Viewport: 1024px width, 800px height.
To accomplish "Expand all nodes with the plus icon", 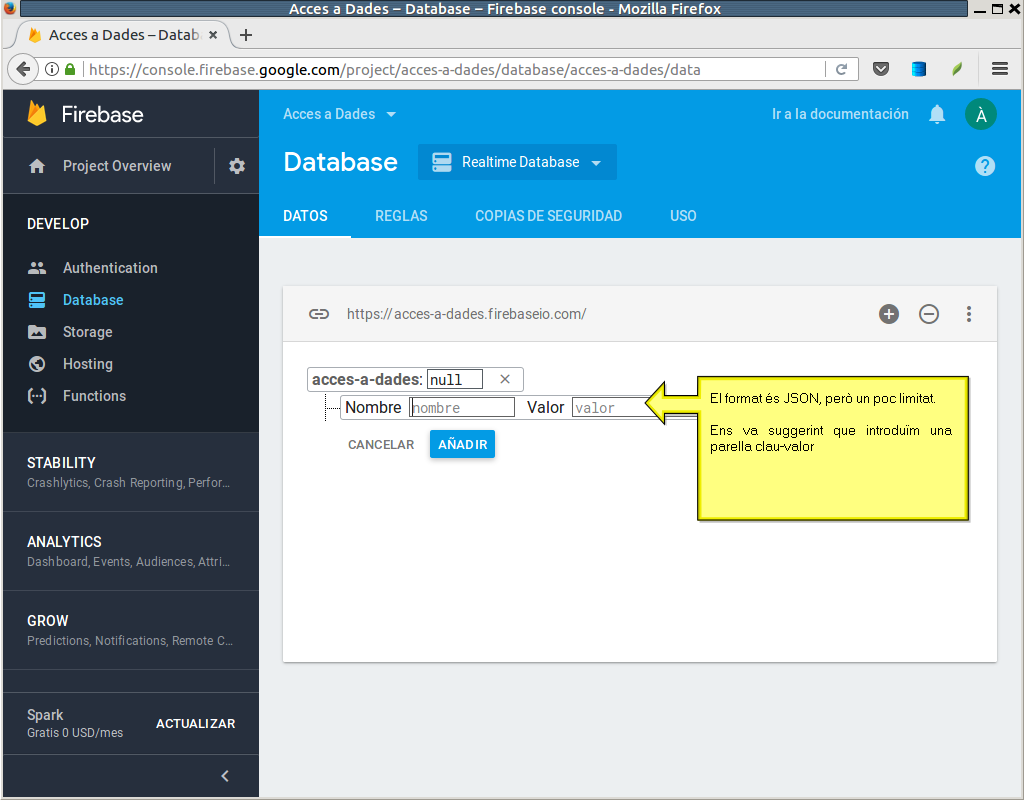I will point(888,314).
